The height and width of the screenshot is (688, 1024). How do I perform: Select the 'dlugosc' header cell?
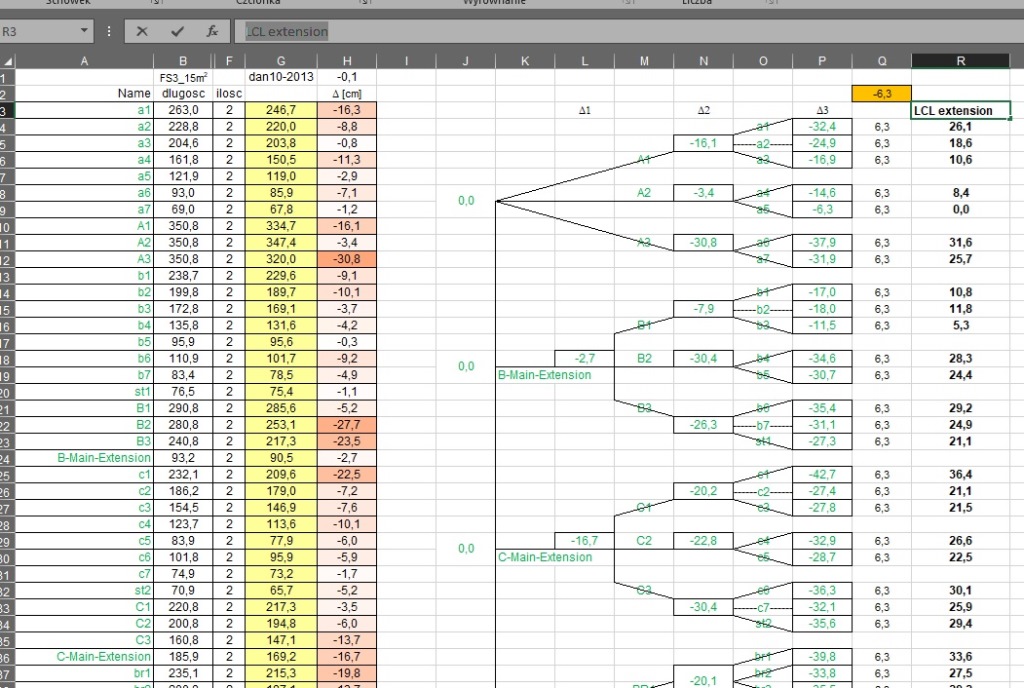183,94
